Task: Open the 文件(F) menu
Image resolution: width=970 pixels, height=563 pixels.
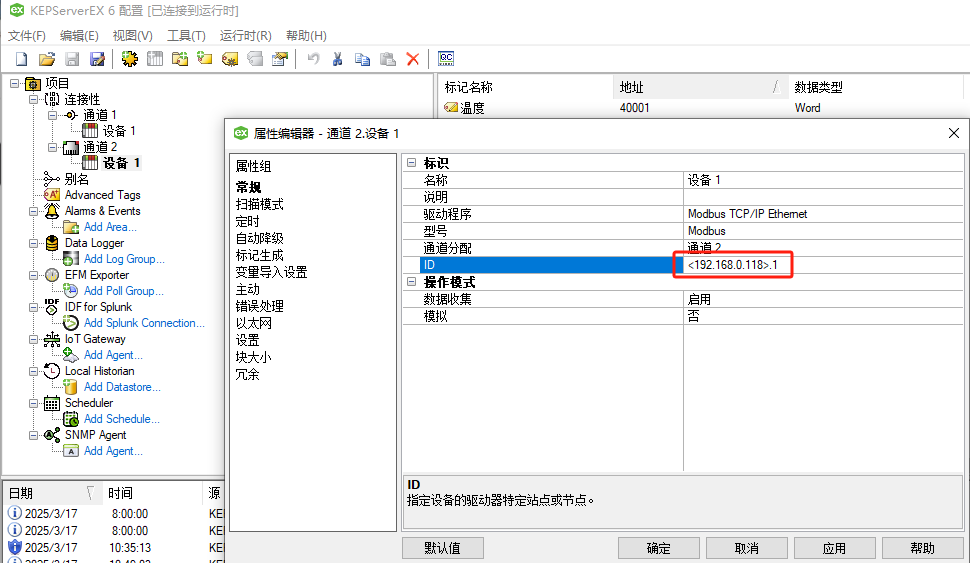Action: (x=27, y=36)
